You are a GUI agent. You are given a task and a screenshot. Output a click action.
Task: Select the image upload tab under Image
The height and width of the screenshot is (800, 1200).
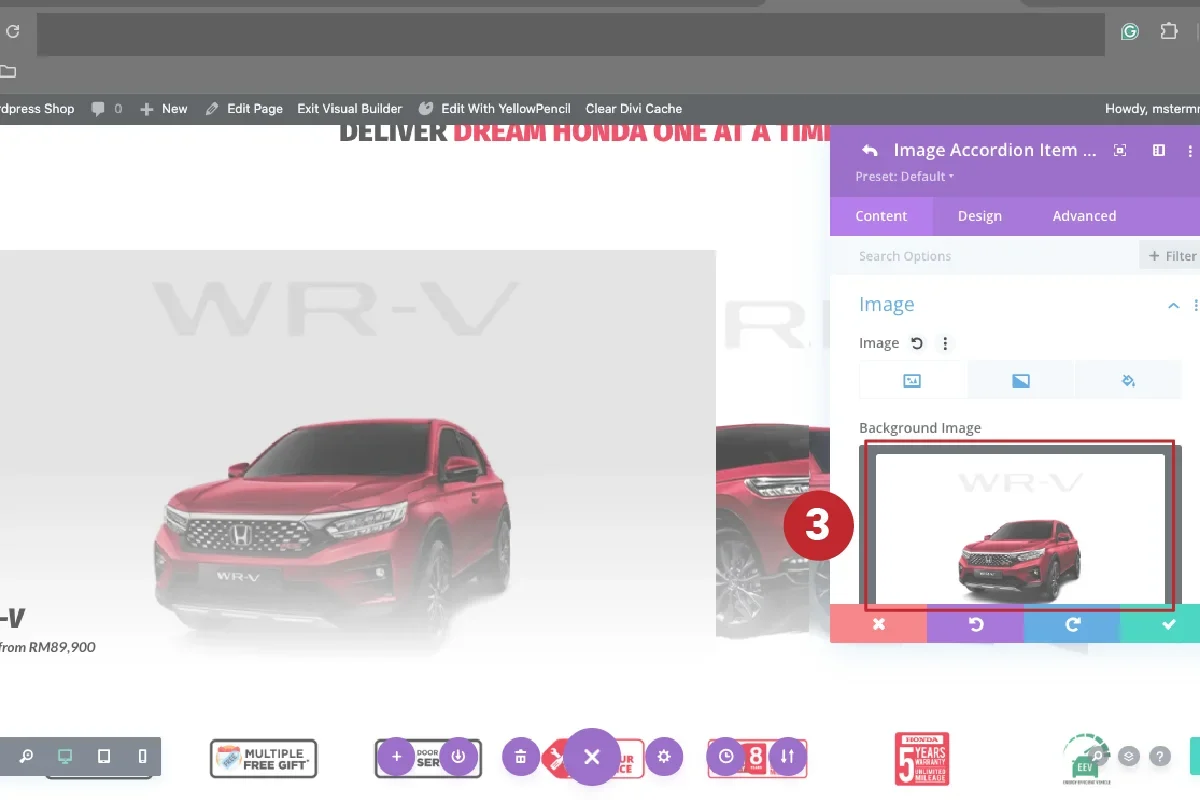[912, 380]
